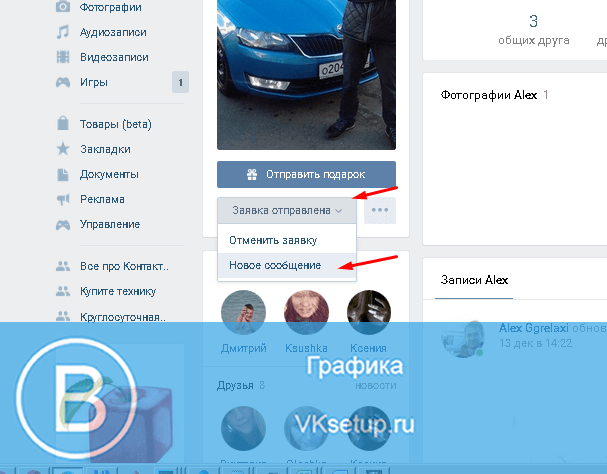
Task: Click the shopping bag Товары icon
Action: point(63,124)
